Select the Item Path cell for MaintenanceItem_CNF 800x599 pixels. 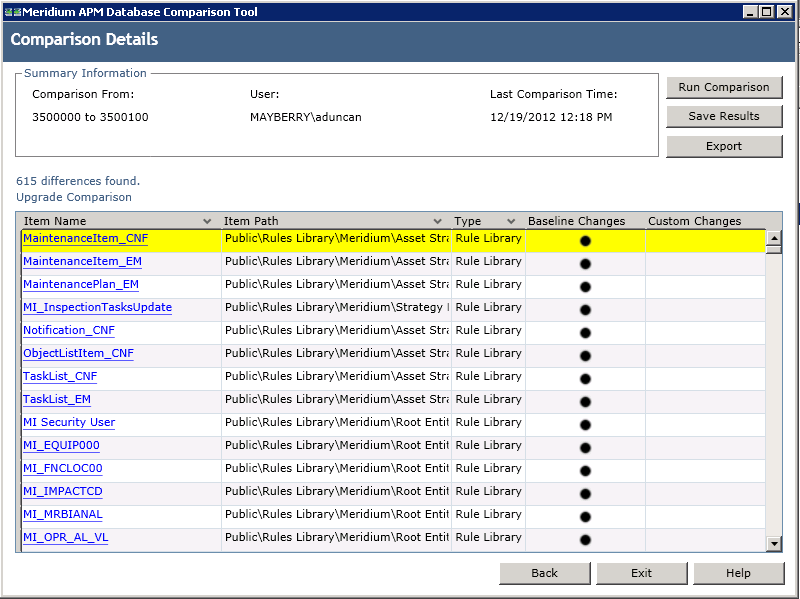[336, 241]
